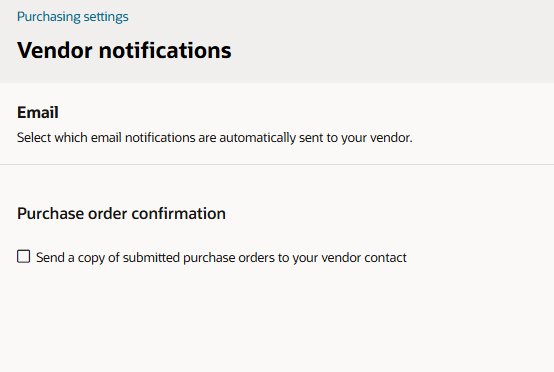Select the Vendor notifications page title

click(x=124, y=50)
